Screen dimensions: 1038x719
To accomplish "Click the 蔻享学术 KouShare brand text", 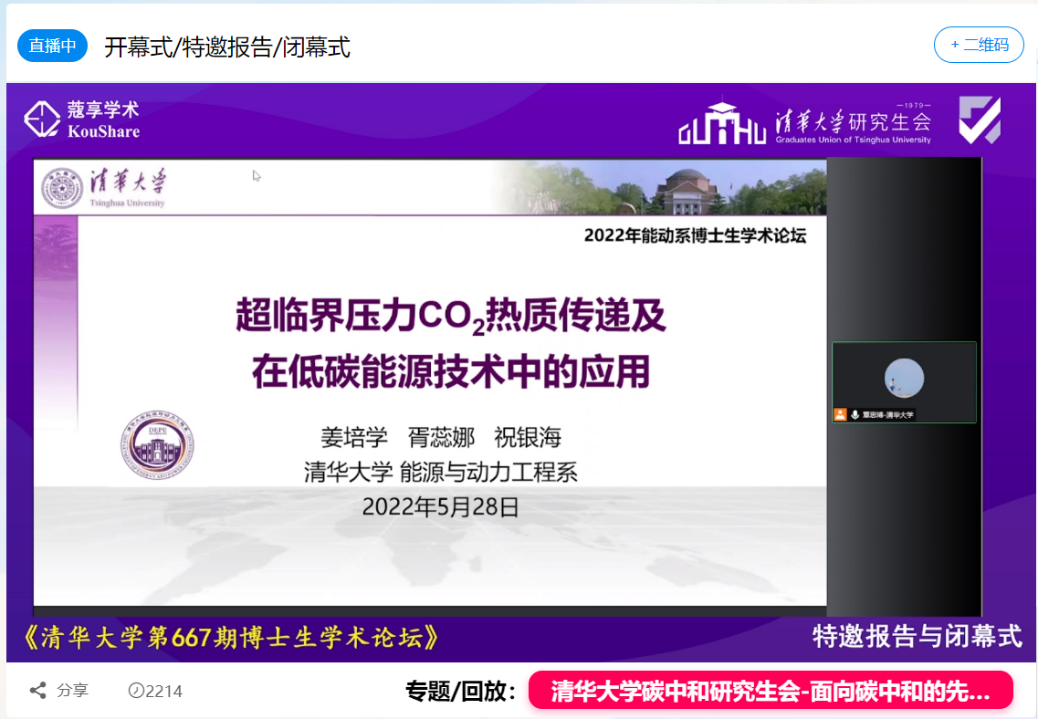I will click(103, 120).
